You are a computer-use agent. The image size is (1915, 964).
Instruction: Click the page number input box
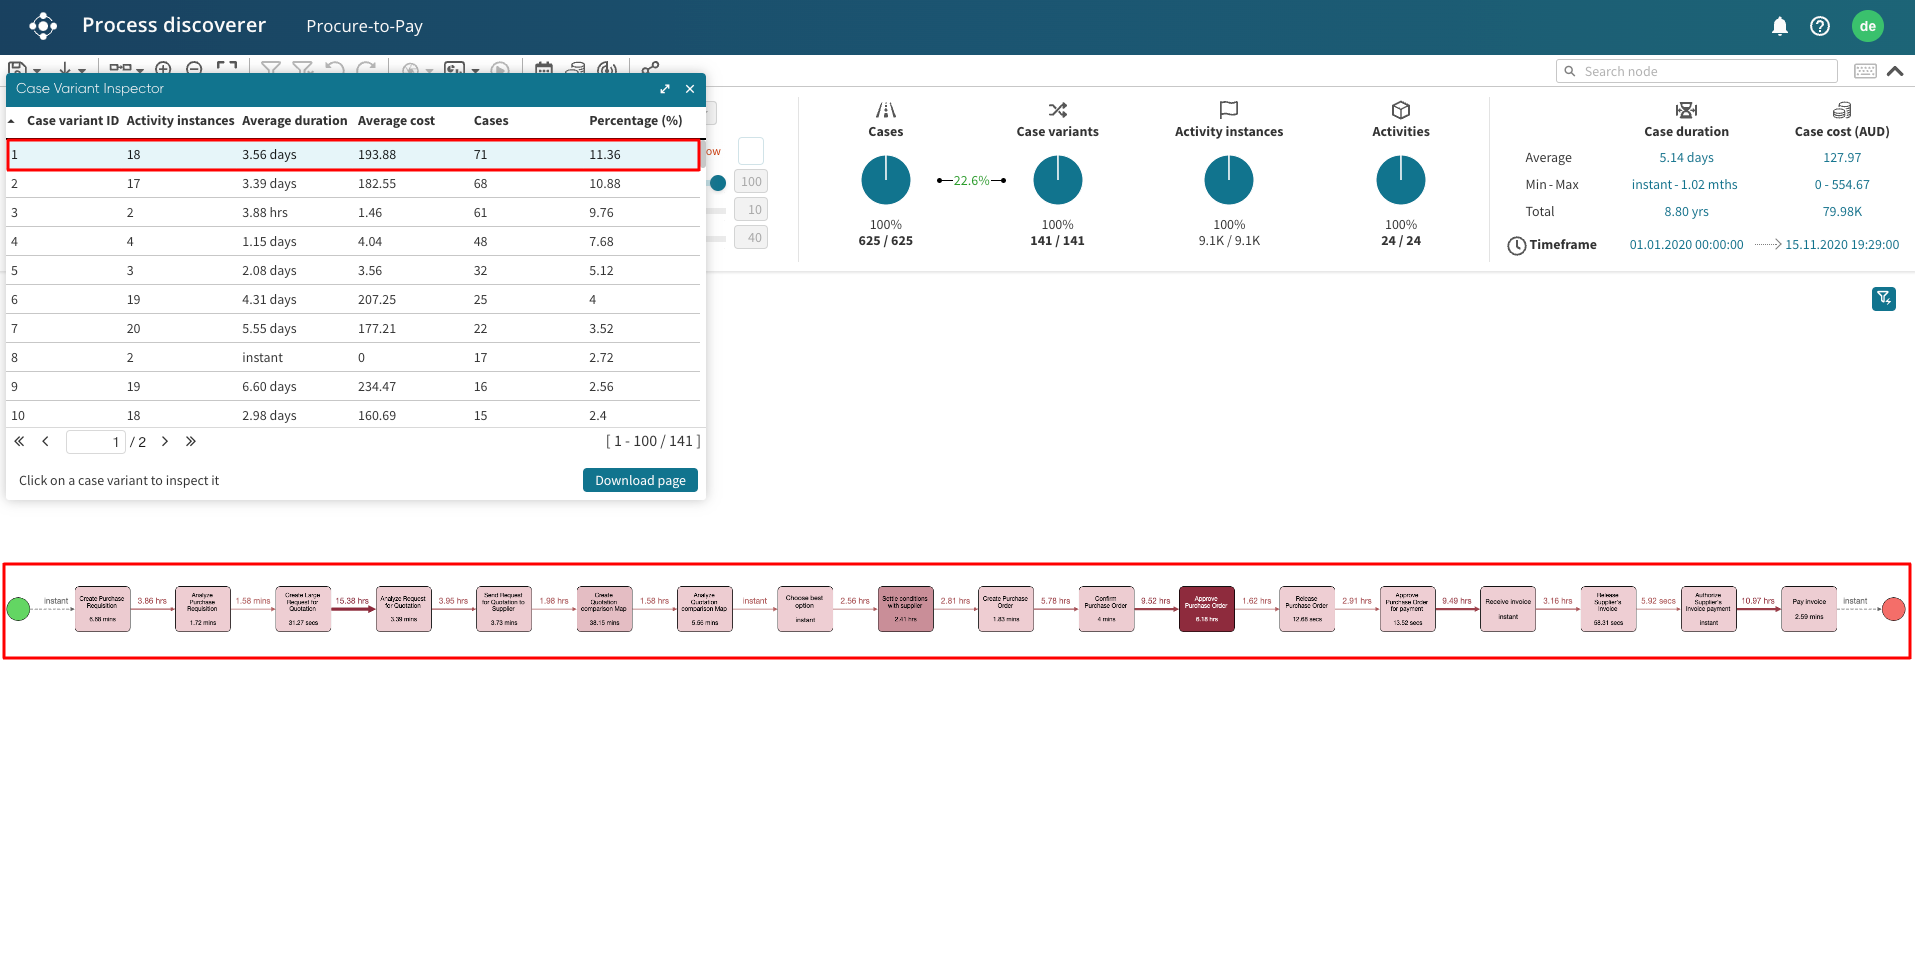[x=95, y=442]
